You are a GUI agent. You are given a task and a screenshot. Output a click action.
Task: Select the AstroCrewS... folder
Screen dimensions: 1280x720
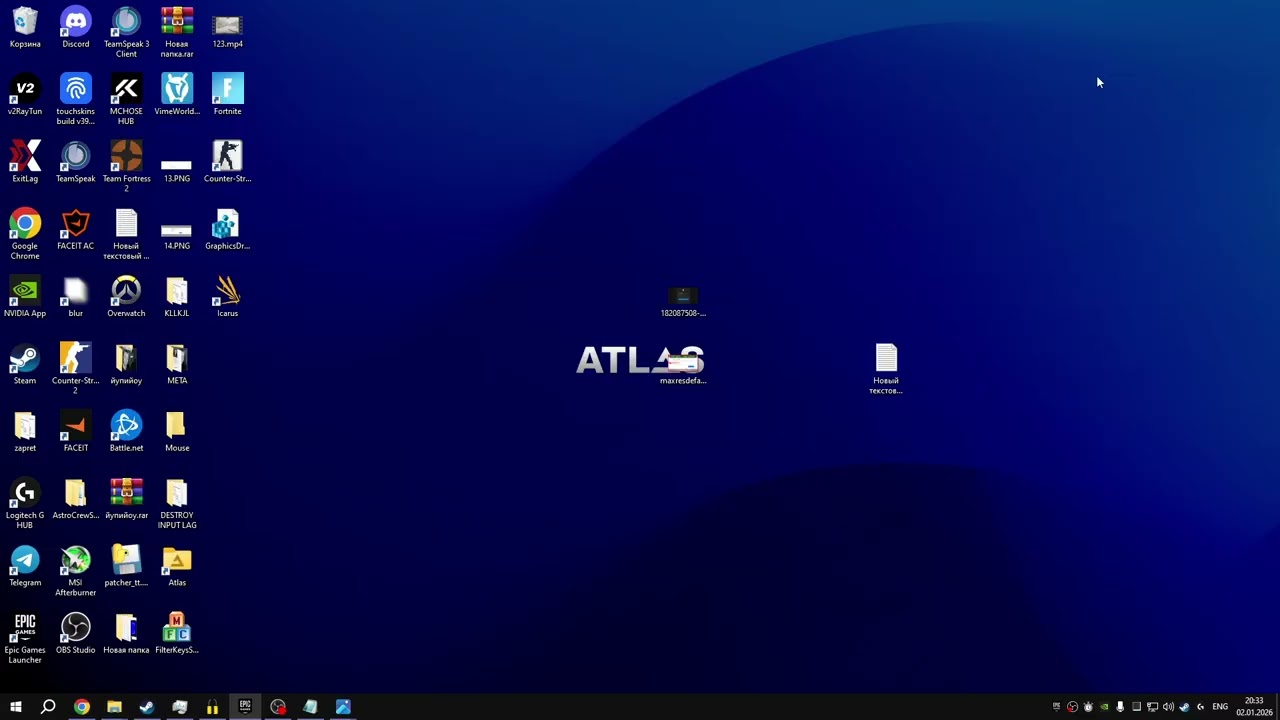pyautogui.click(x=75, y=499)
